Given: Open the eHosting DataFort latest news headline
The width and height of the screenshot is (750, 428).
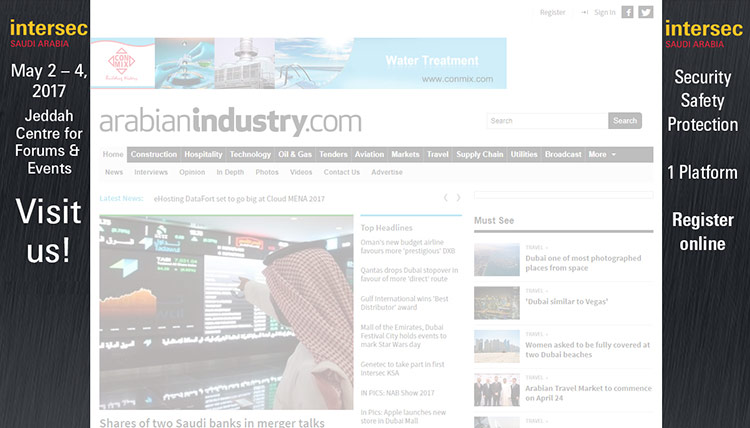Looking at the screenshot, I should pyautogui.click(x=239, y=198).
